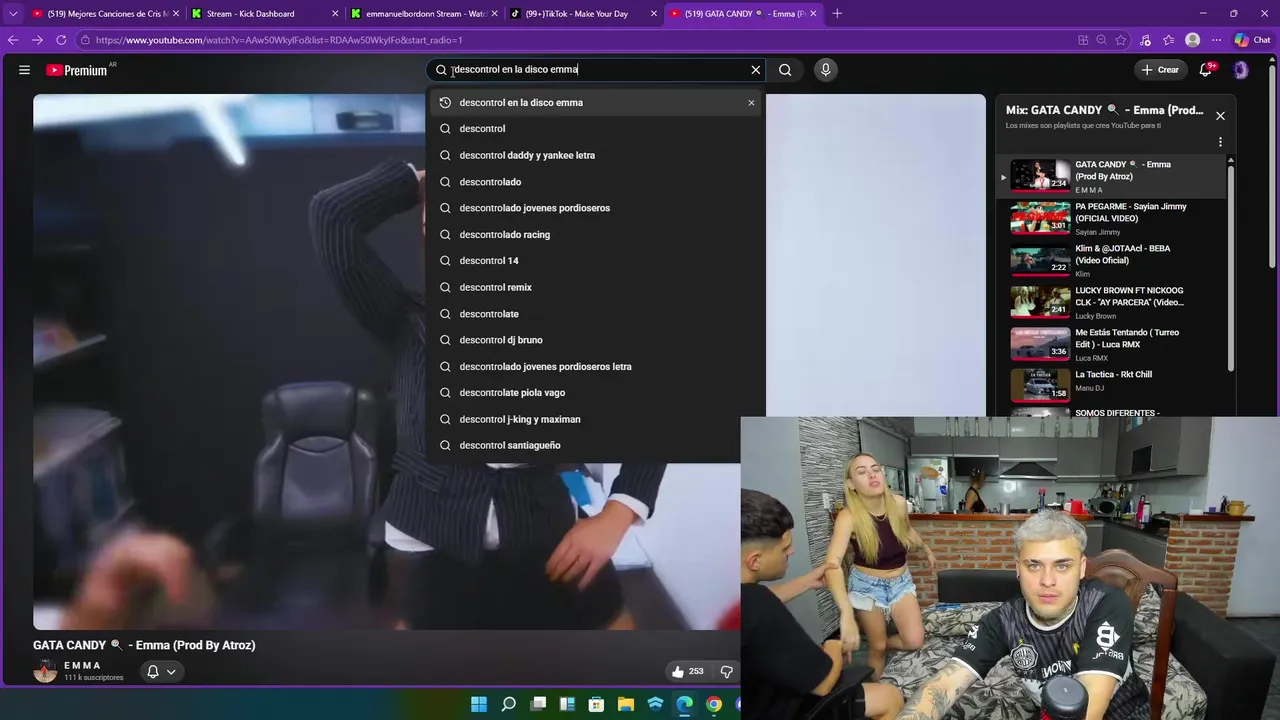Open the YouTube hamburger guide menu
The image size is (1280, 720).
pos(24,70)
